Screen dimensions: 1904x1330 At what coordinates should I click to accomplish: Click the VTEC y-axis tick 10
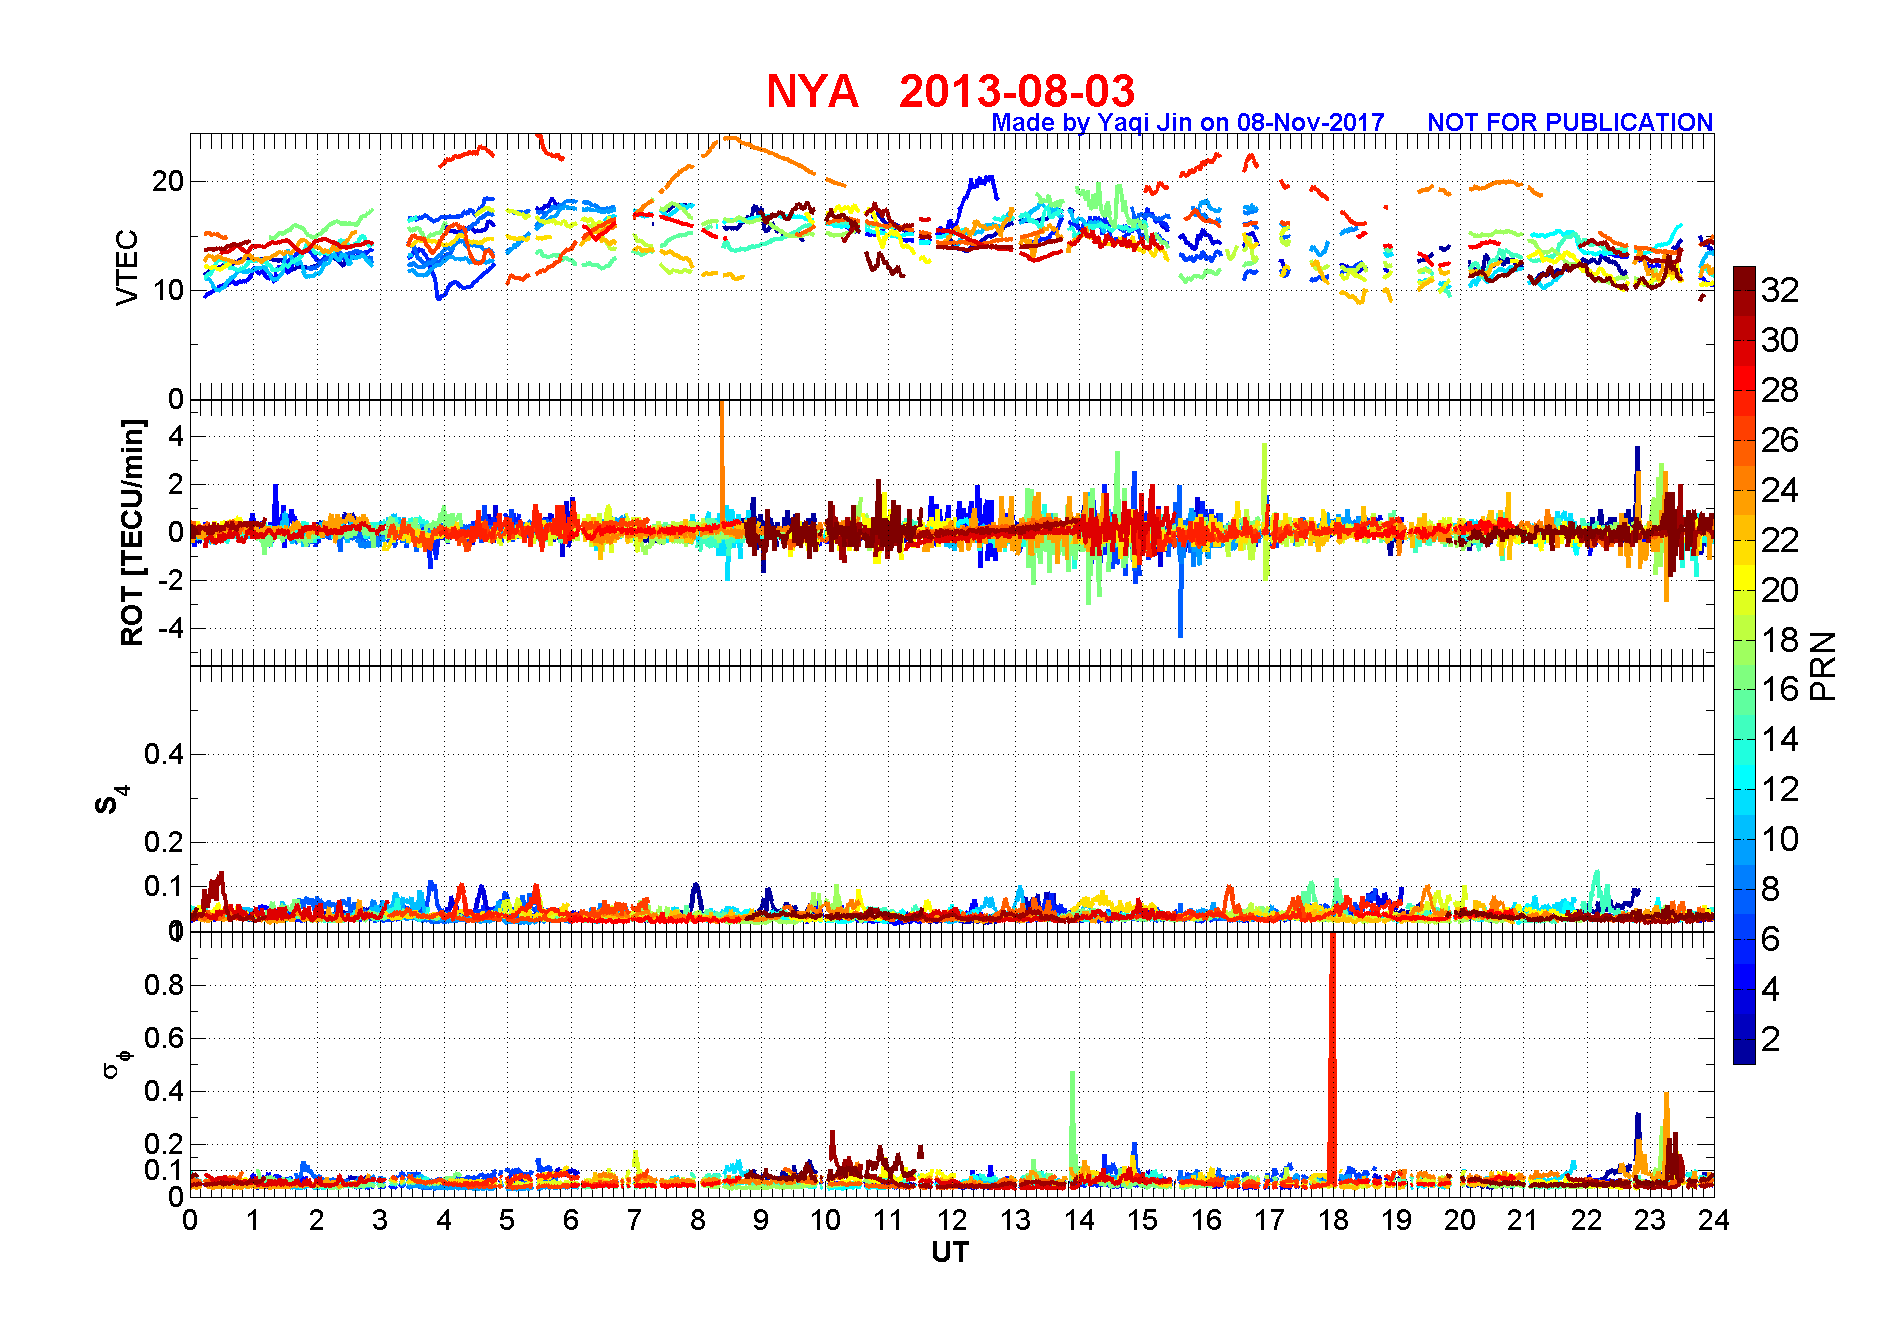168,291
